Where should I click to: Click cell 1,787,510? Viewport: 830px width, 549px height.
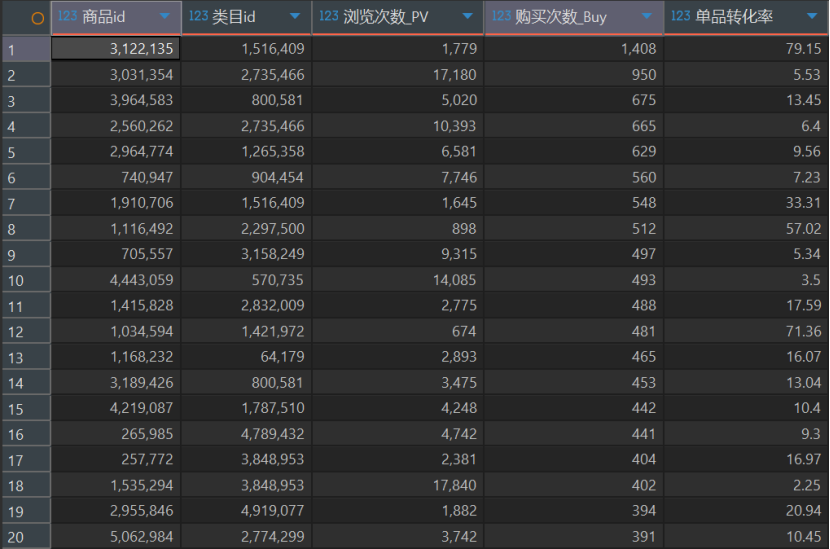[247, 408]
